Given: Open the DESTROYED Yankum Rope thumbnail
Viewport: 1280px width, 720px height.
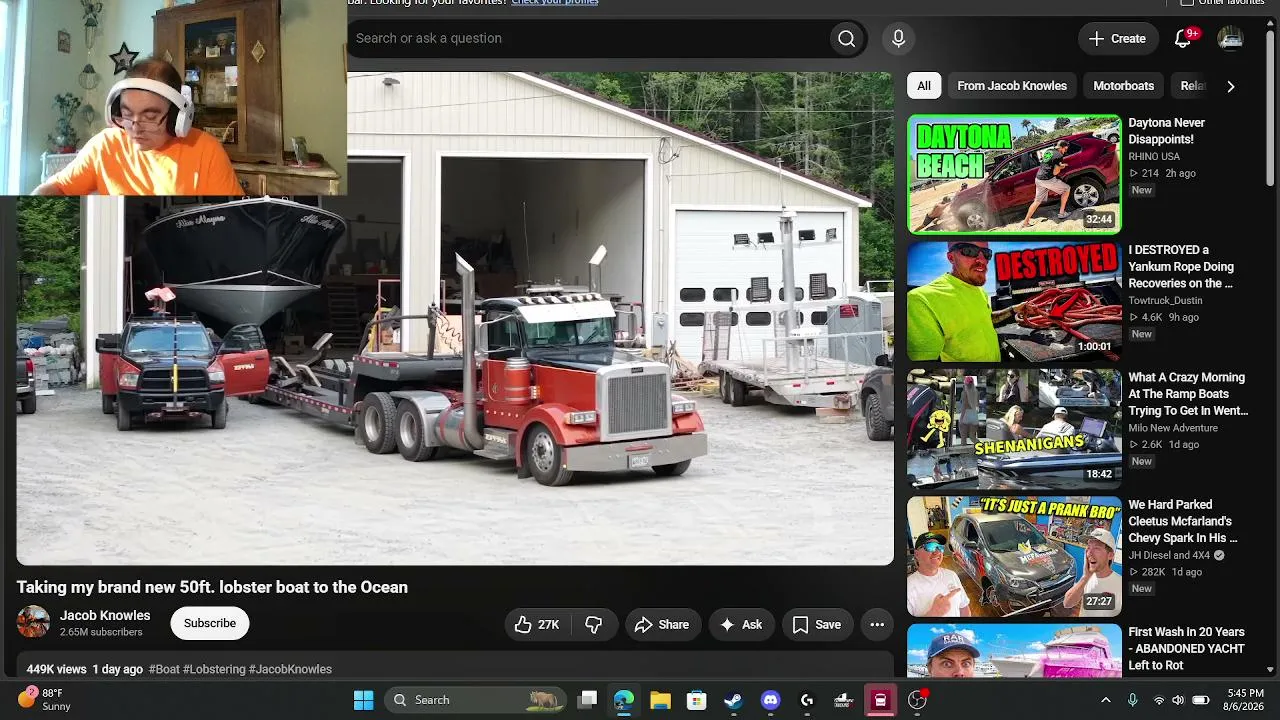Looking at the screenshot, I should point(1014,301).
